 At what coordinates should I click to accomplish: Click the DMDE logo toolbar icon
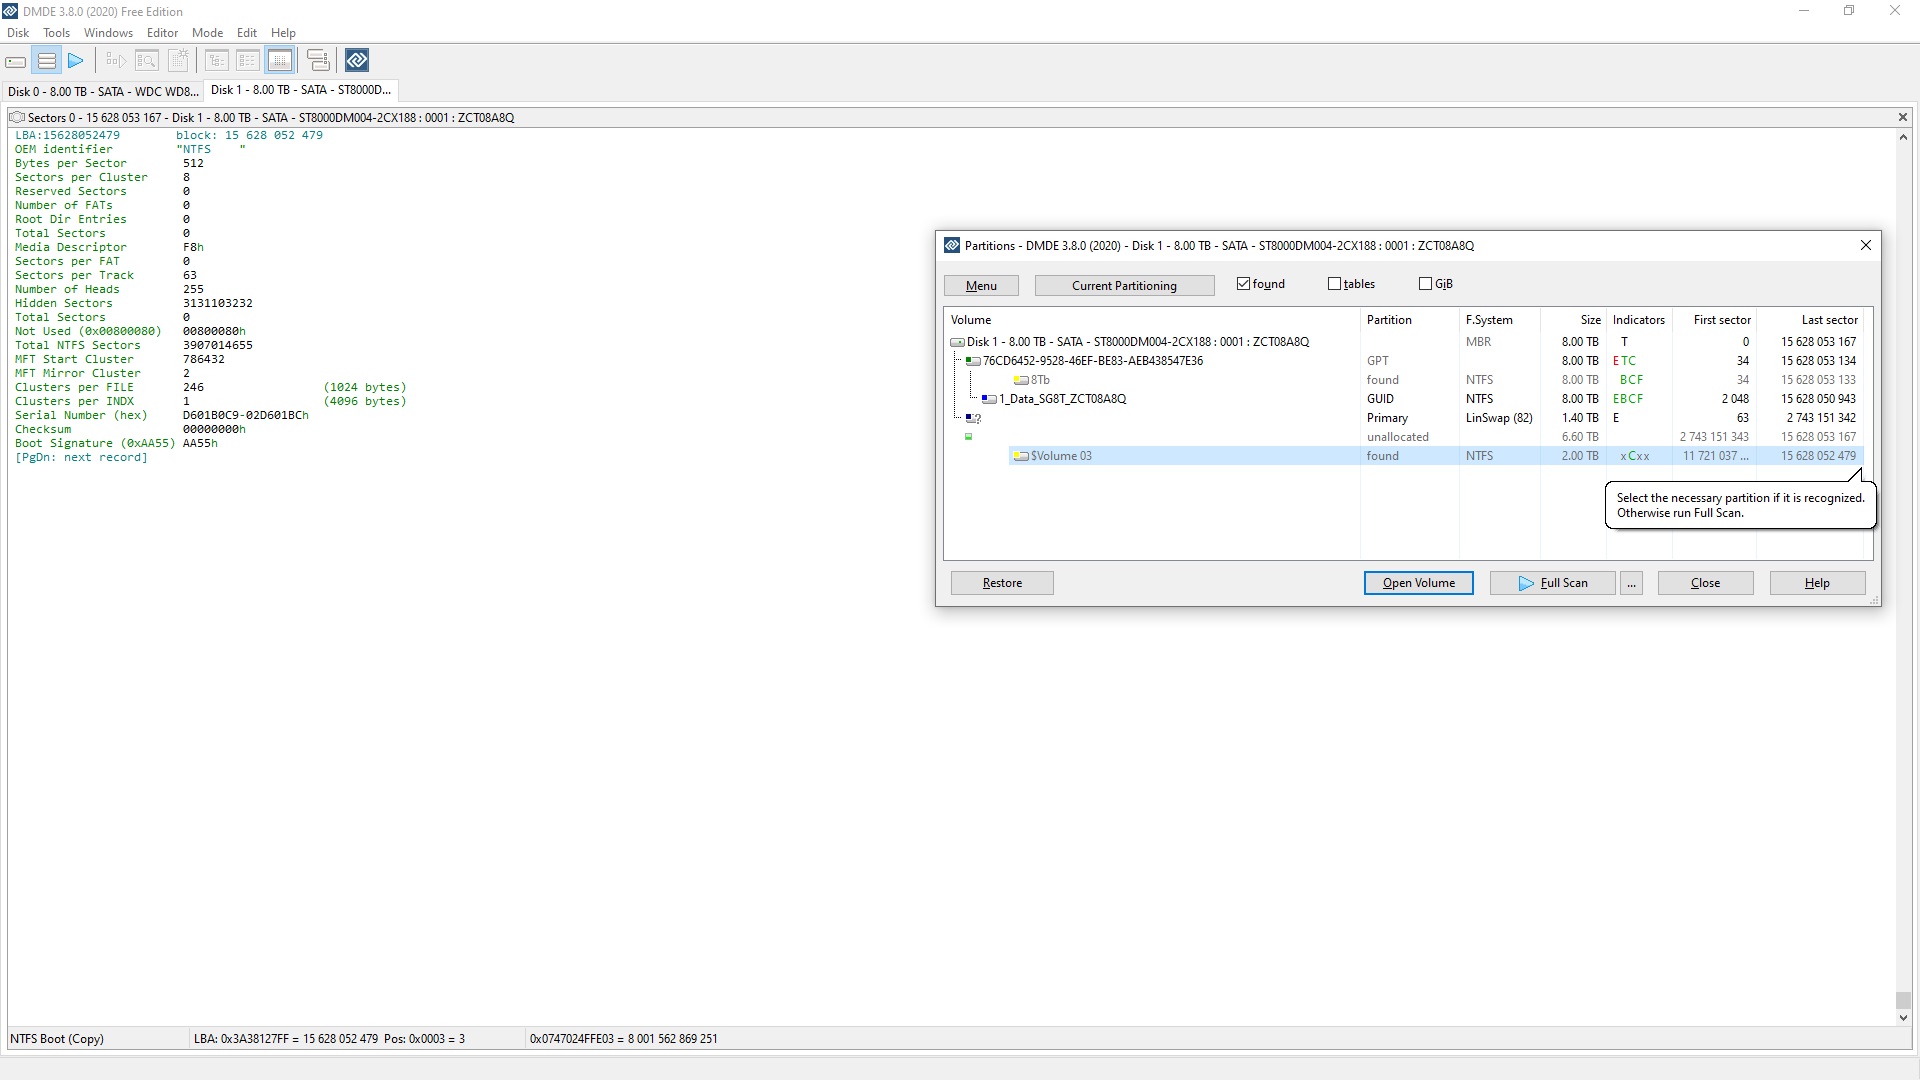click(x=357, y=61)
